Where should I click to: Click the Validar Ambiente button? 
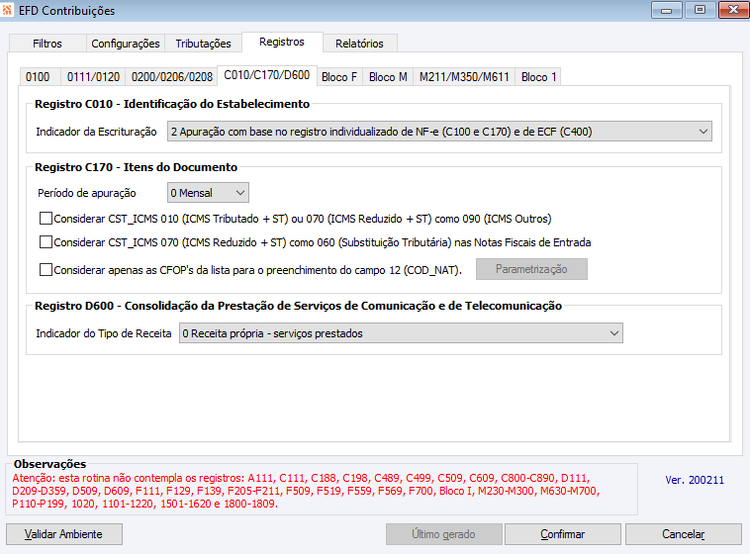point(64,534)
